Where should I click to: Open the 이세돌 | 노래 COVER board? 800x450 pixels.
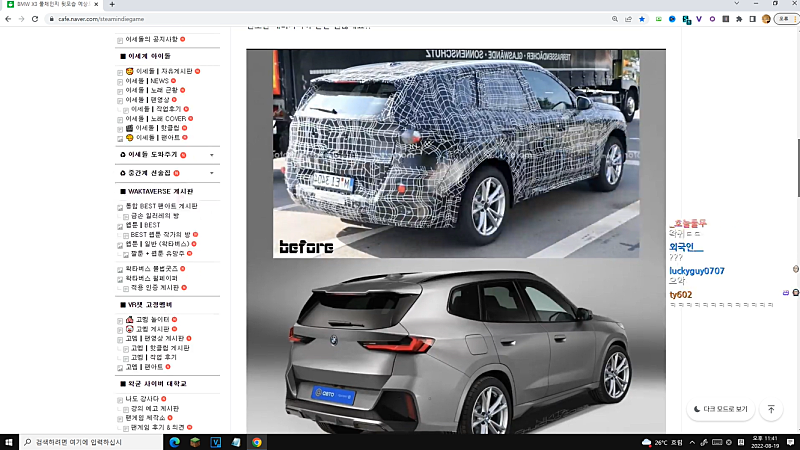(x=156, y=118)
